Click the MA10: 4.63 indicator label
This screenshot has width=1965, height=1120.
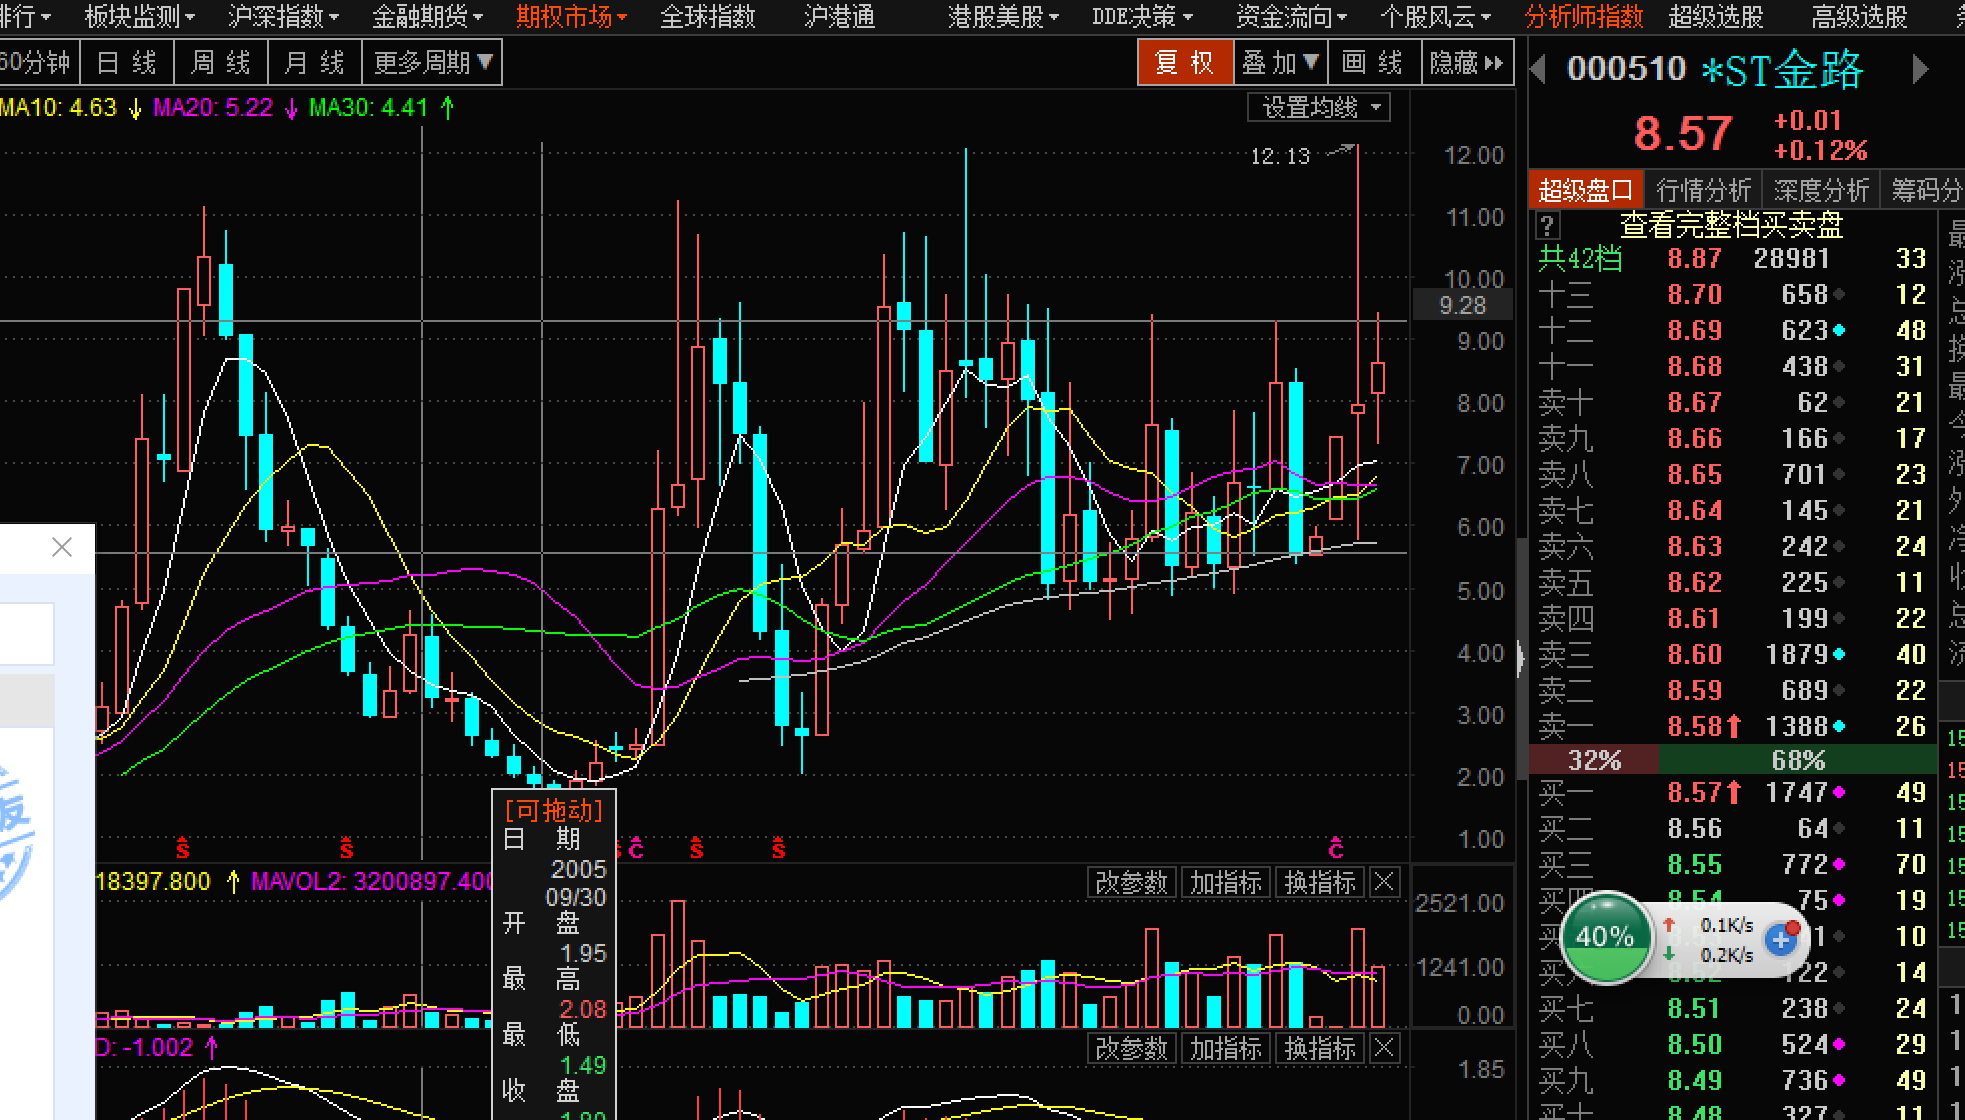59,107
